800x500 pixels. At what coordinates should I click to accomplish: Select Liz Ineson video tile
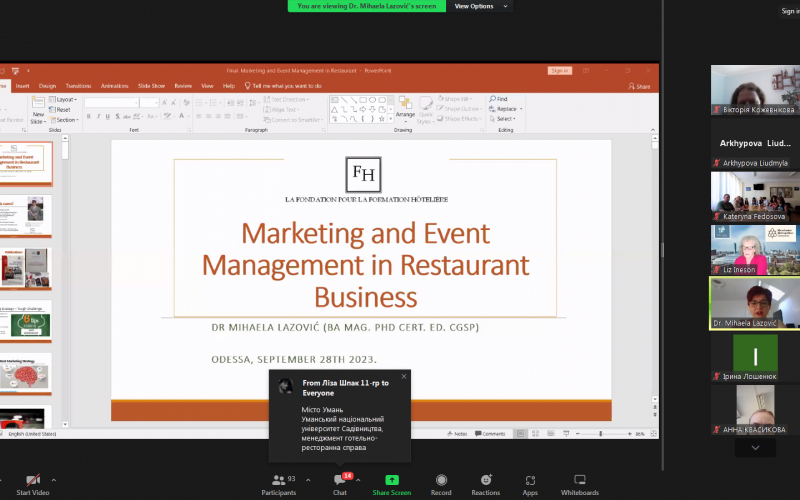[x=755, y=249]
